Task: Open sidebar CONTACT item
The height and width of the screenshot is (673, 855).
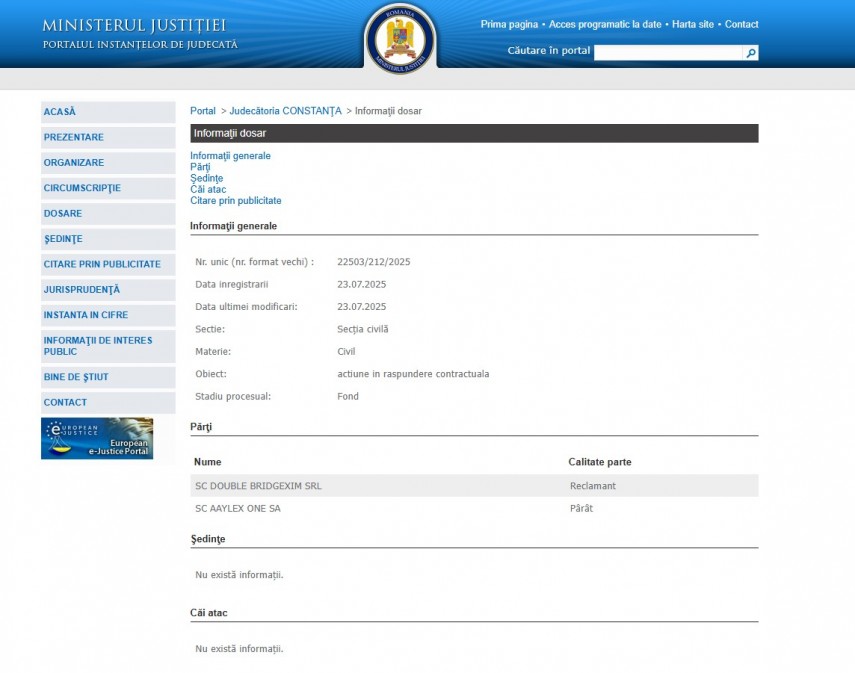Action: [x=108, y=402]
